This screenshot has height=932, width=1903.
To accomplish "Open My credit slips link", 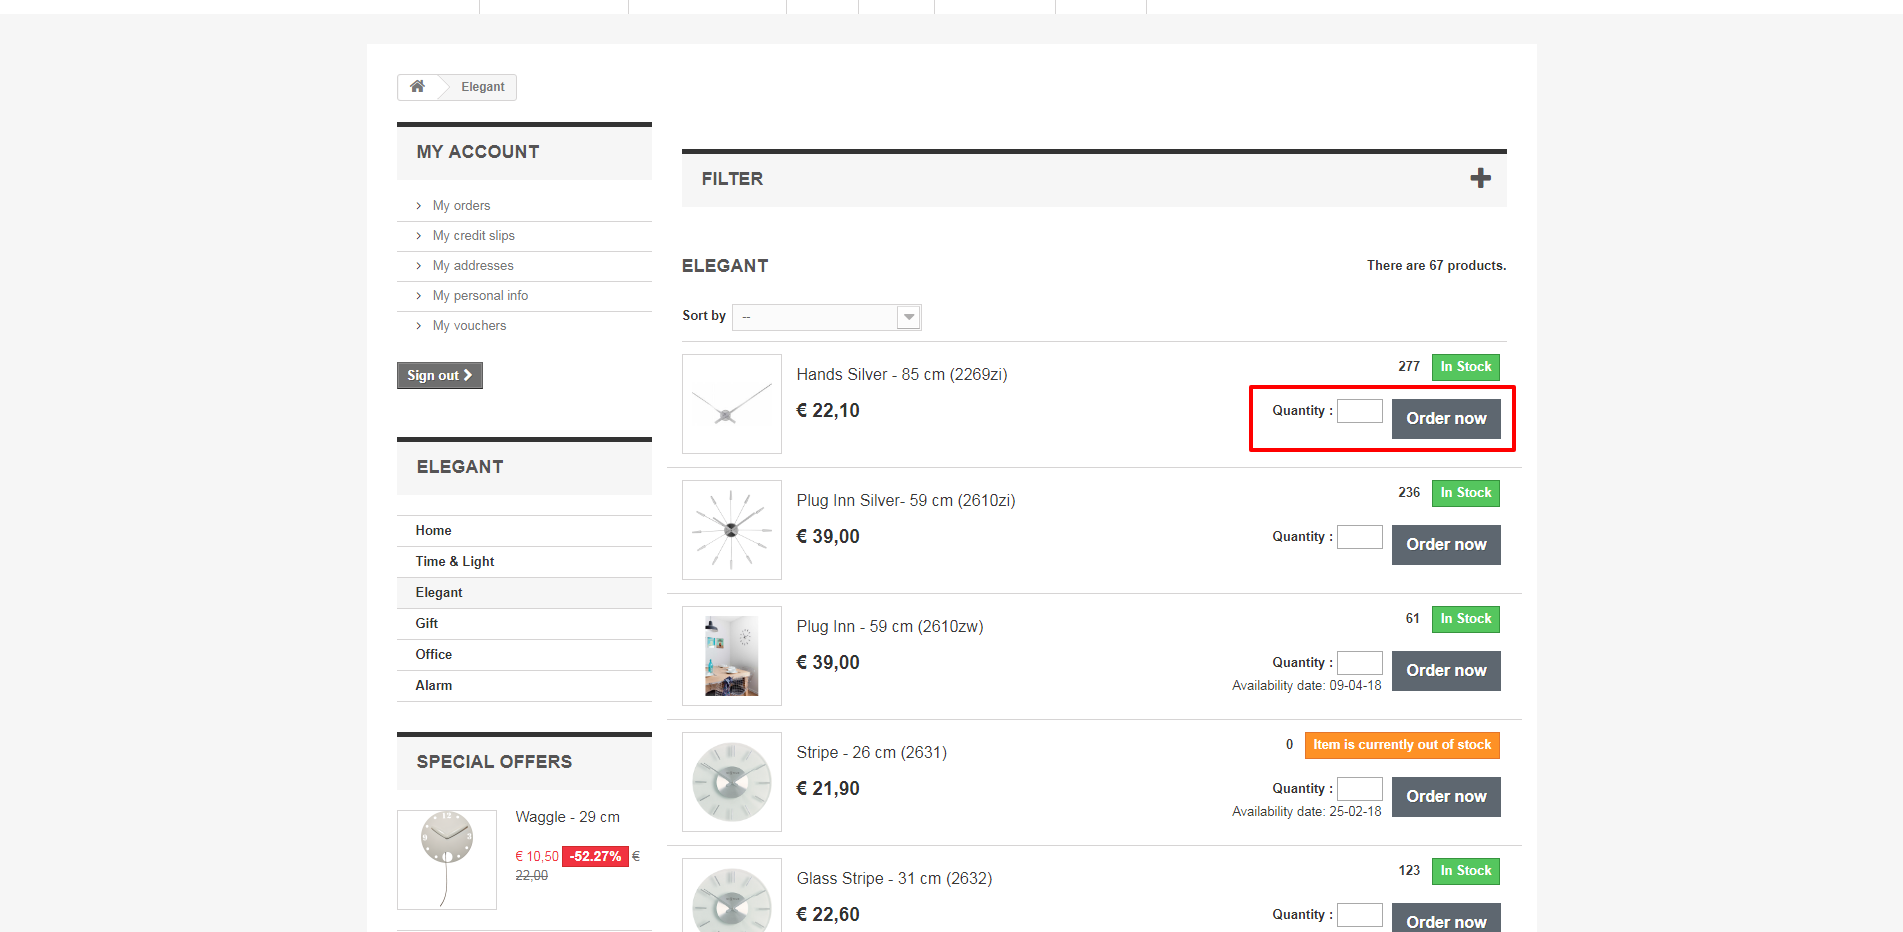I will pos(473,236).
